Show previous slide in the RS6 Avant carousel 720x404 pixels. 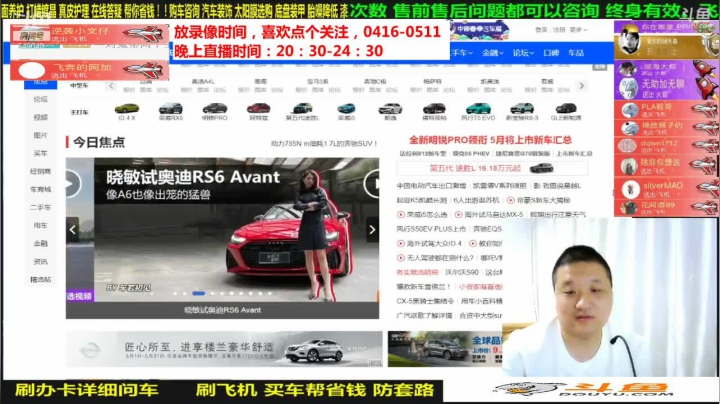(x=73, y=230)
